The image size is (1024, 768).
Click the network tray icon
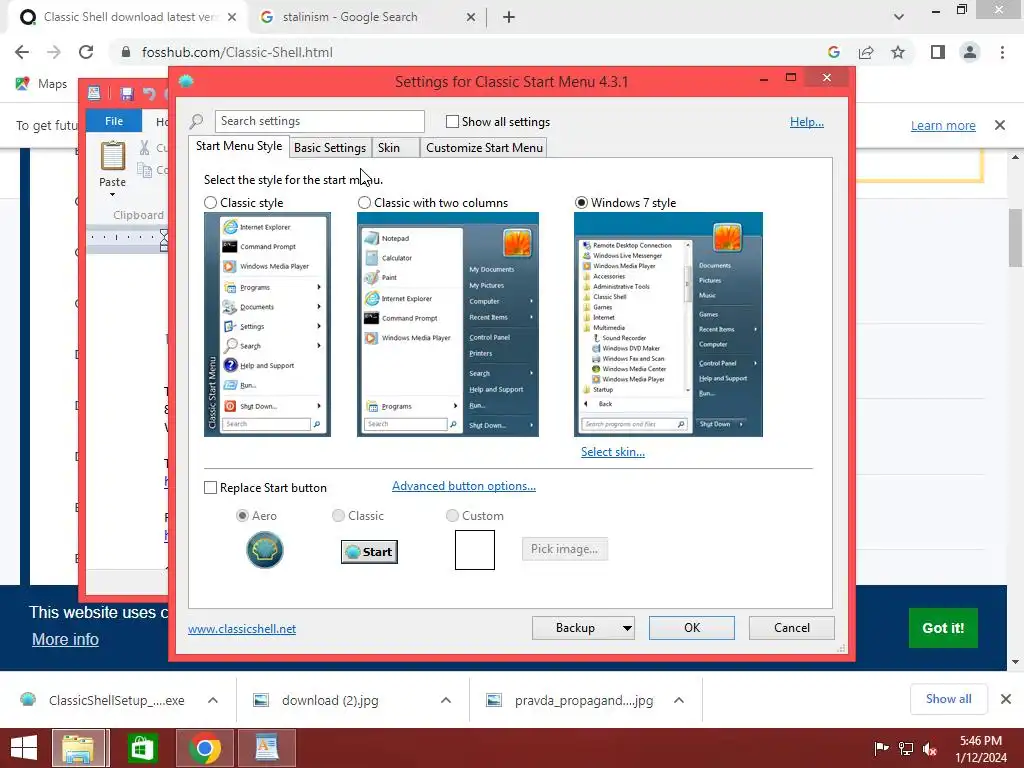coord(906,749)
